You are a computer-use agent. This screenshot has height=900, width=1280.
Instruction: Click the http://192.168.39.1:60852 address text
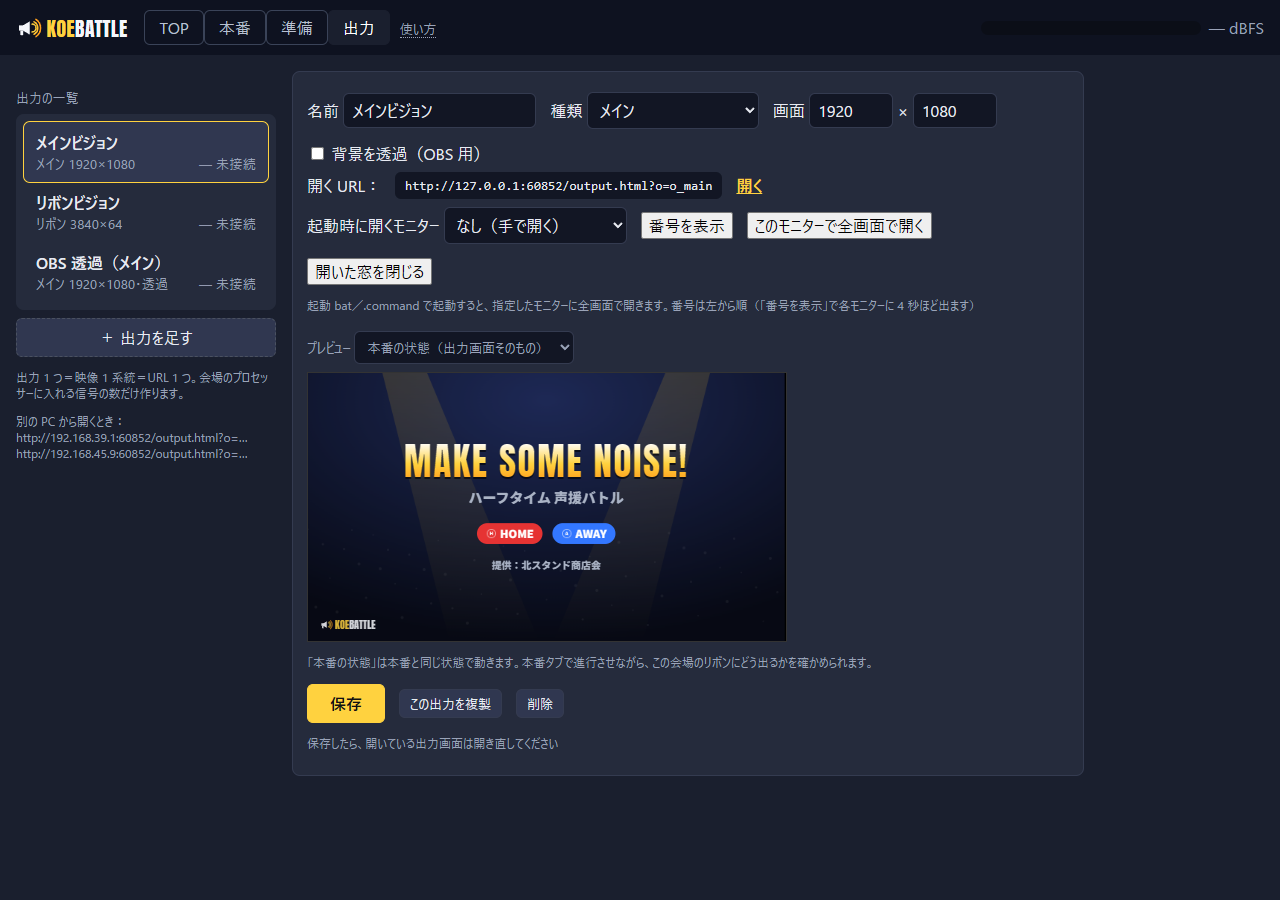coord(132,438)
